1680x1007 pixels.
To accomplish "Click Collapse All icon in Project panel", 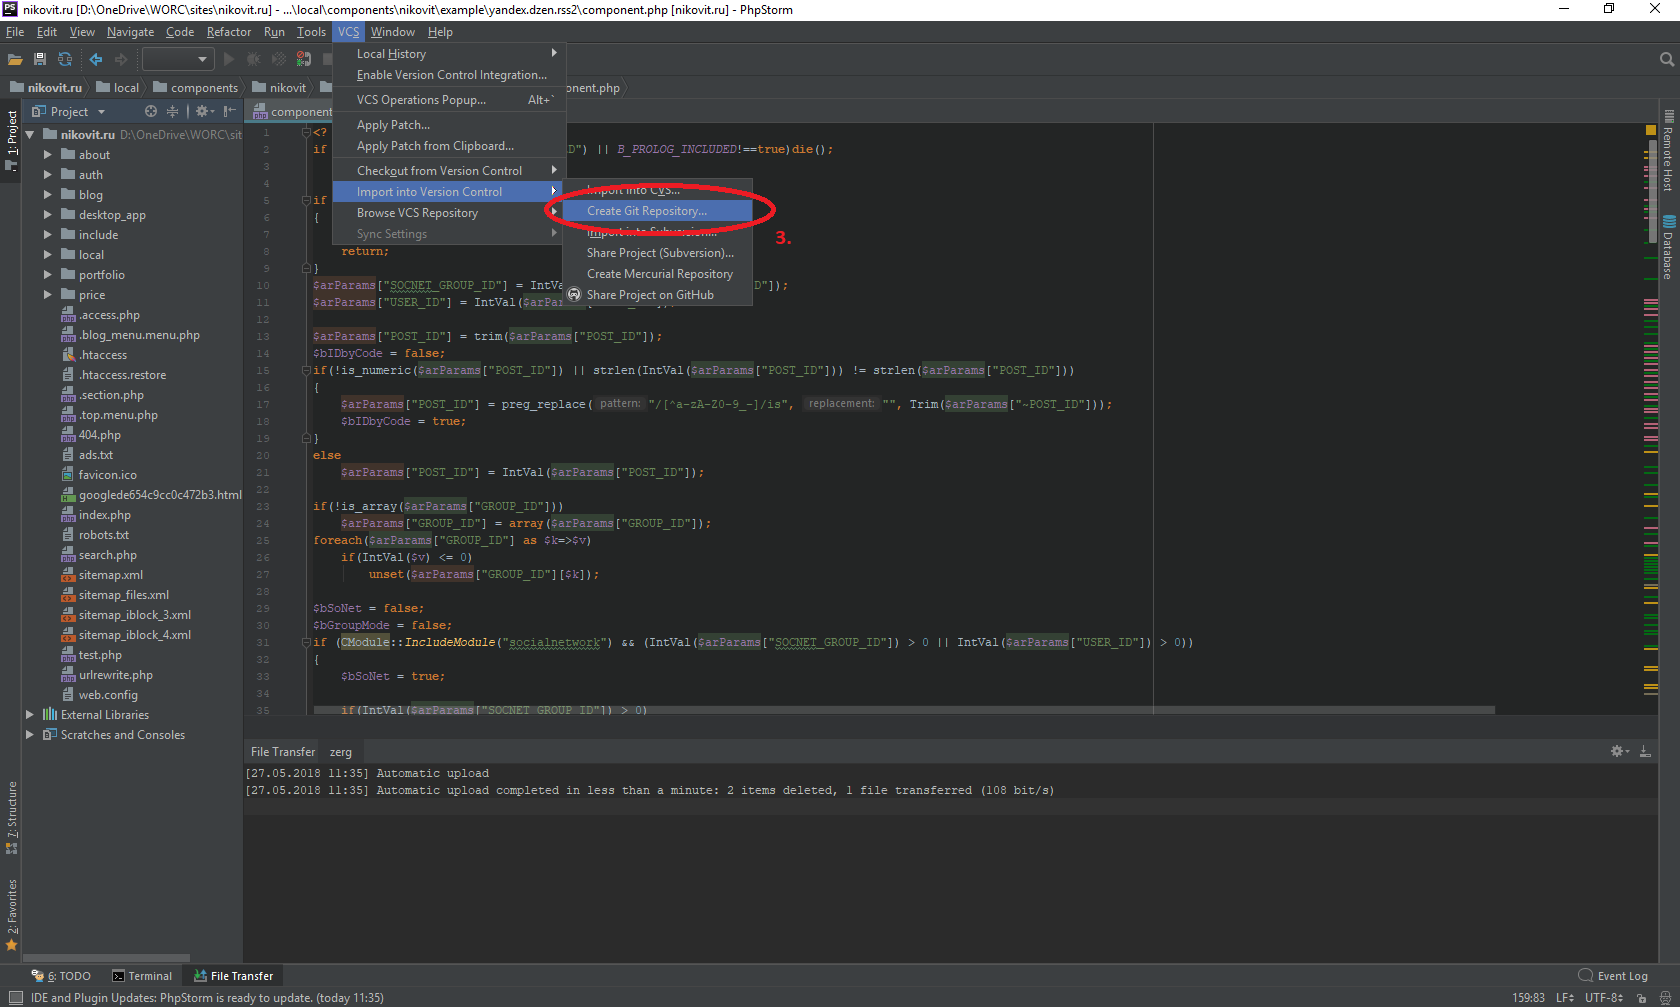I will coord(172,111).
